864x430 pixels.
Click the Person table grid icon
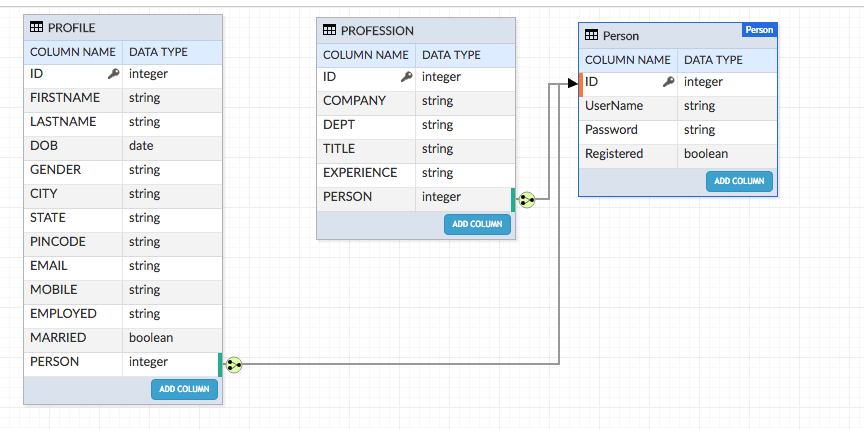592,36
